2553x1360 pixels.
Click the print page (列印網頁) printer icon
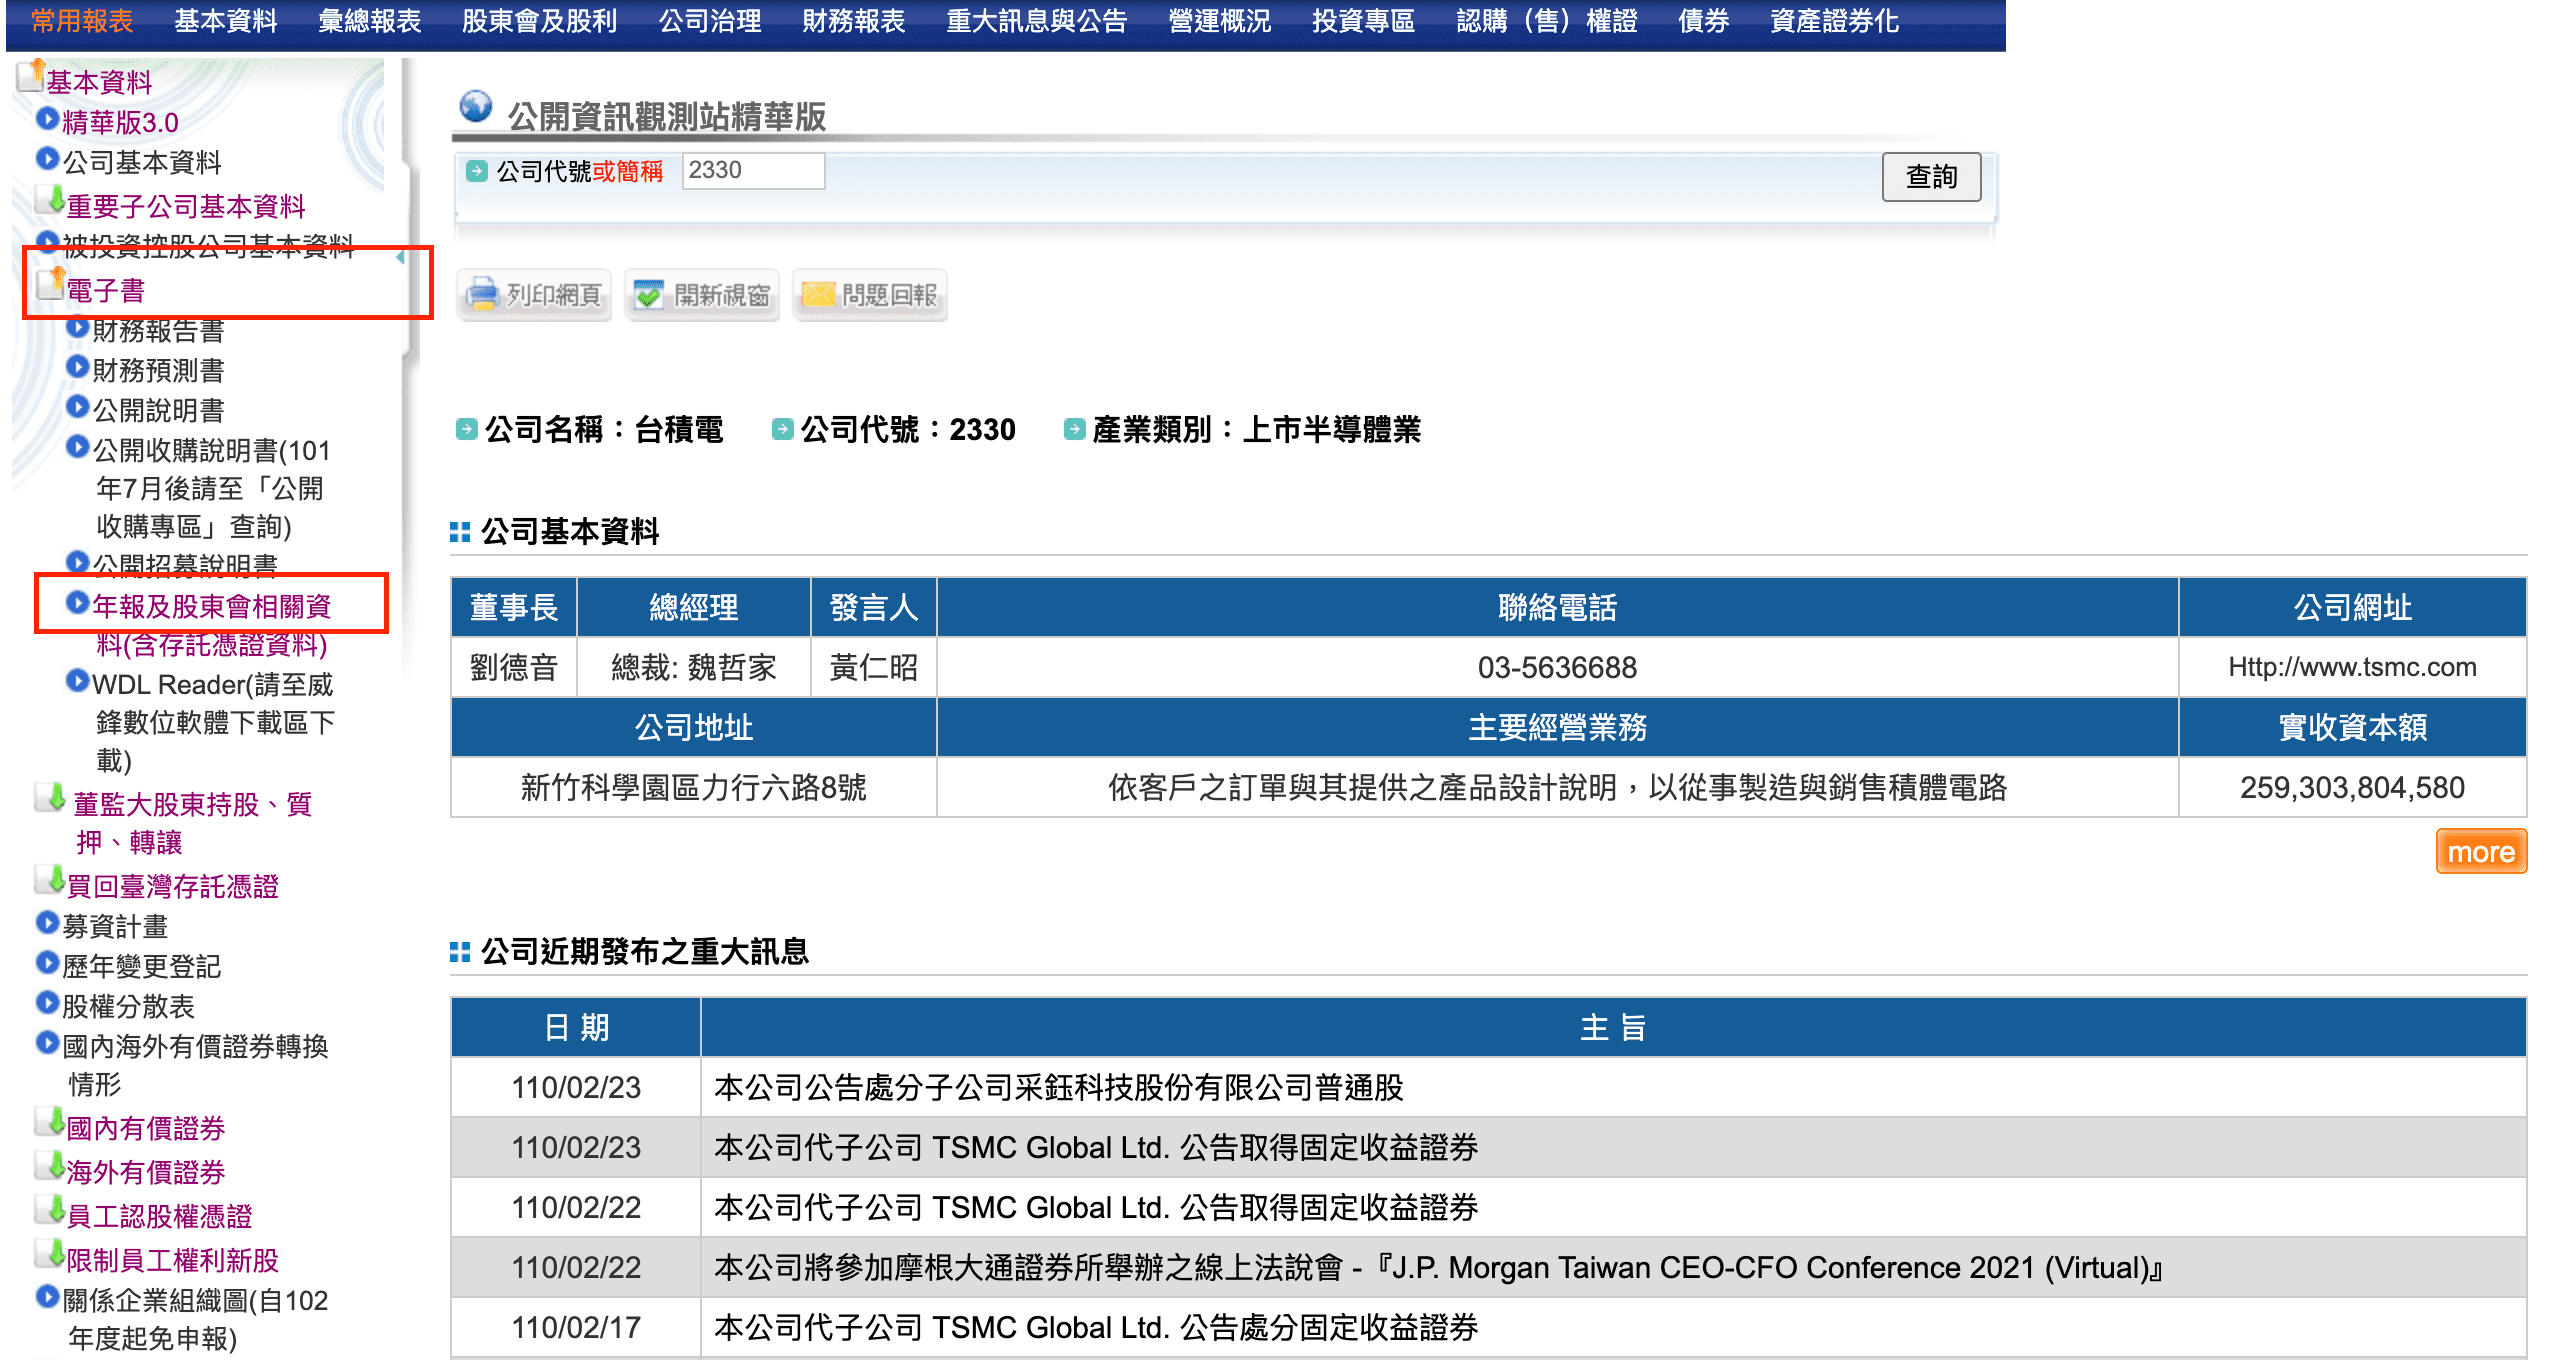point(483,294)
